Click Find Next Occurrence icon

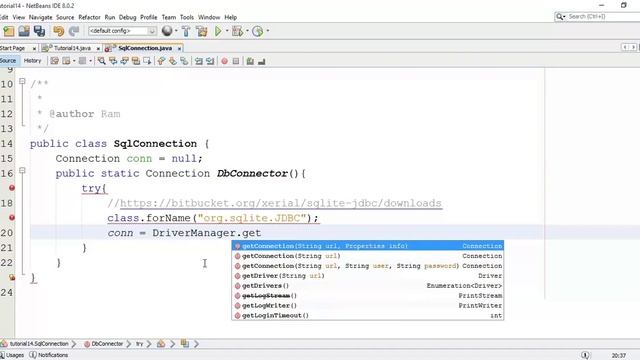click(124, 61)
